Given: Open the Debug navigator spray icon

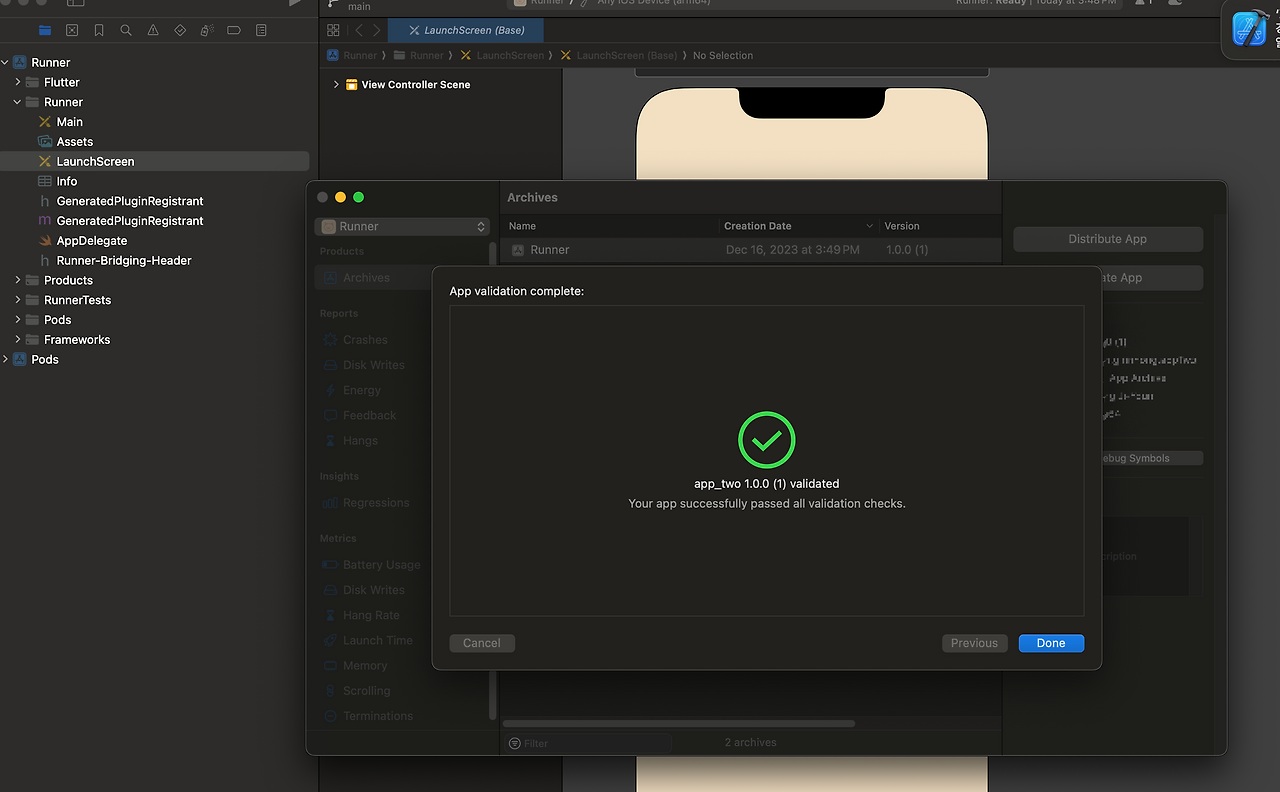Looking at the screenshot, I should point(207,31).
